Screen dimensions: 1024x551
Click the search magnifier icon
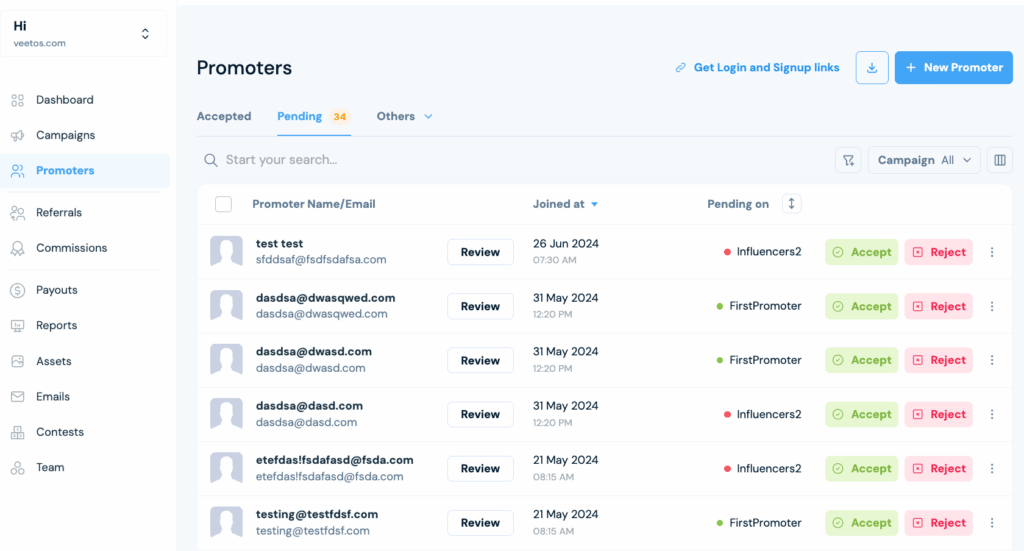click(x=210, y=160)
